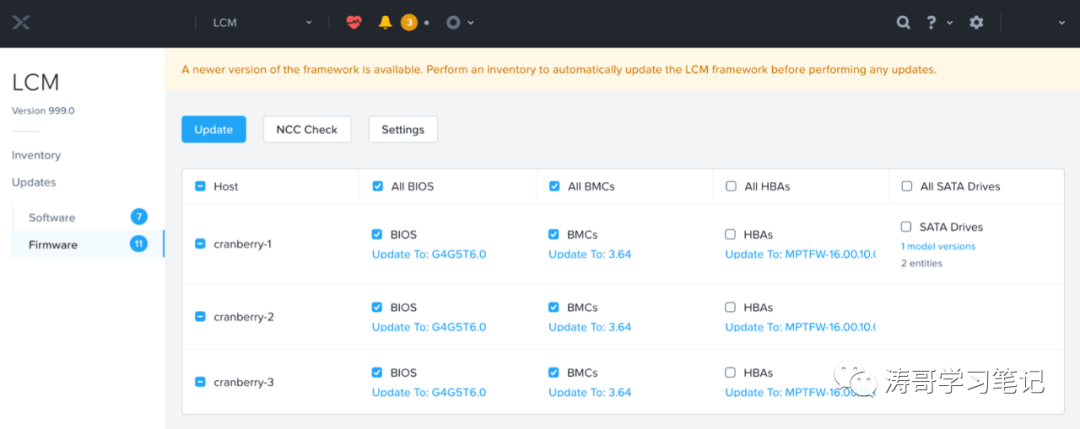The height and width of the screenshot is (429, 1080).
Task: Open the LCM page selector dropdown
Action: click(x=262, y=23)
